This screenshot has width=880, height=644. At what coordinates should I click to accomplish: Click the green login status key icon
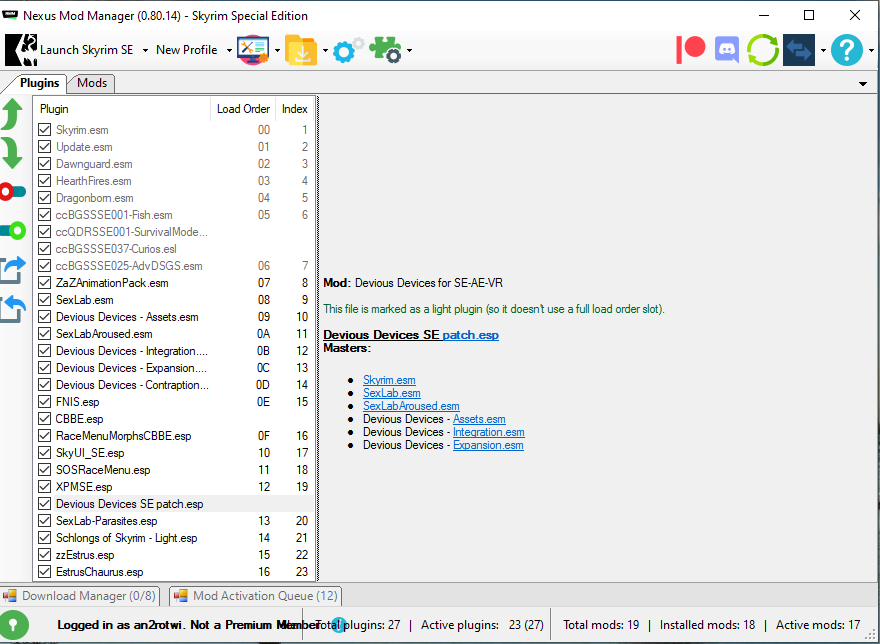pos(14,624)
